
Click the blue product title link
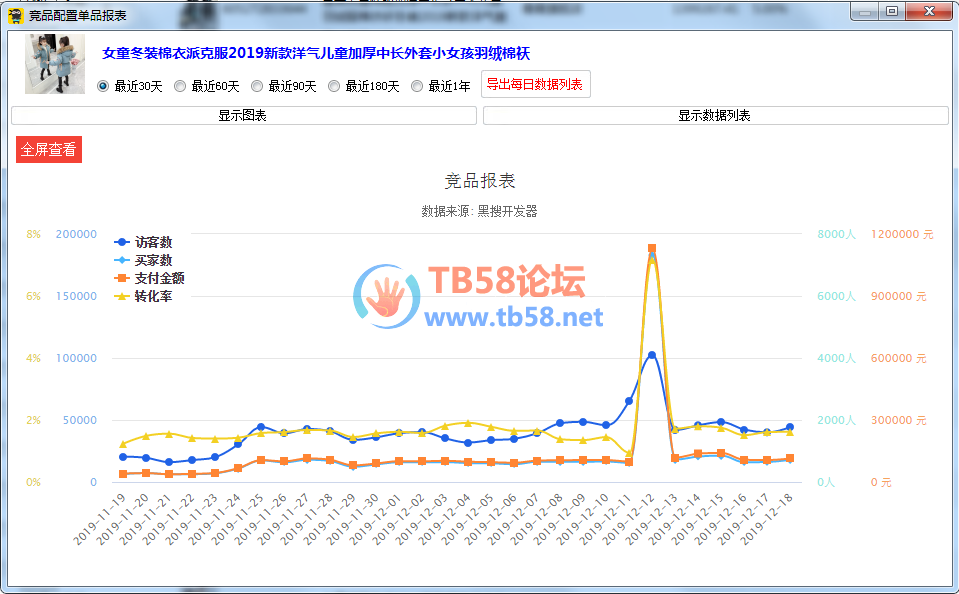point(329,53)
